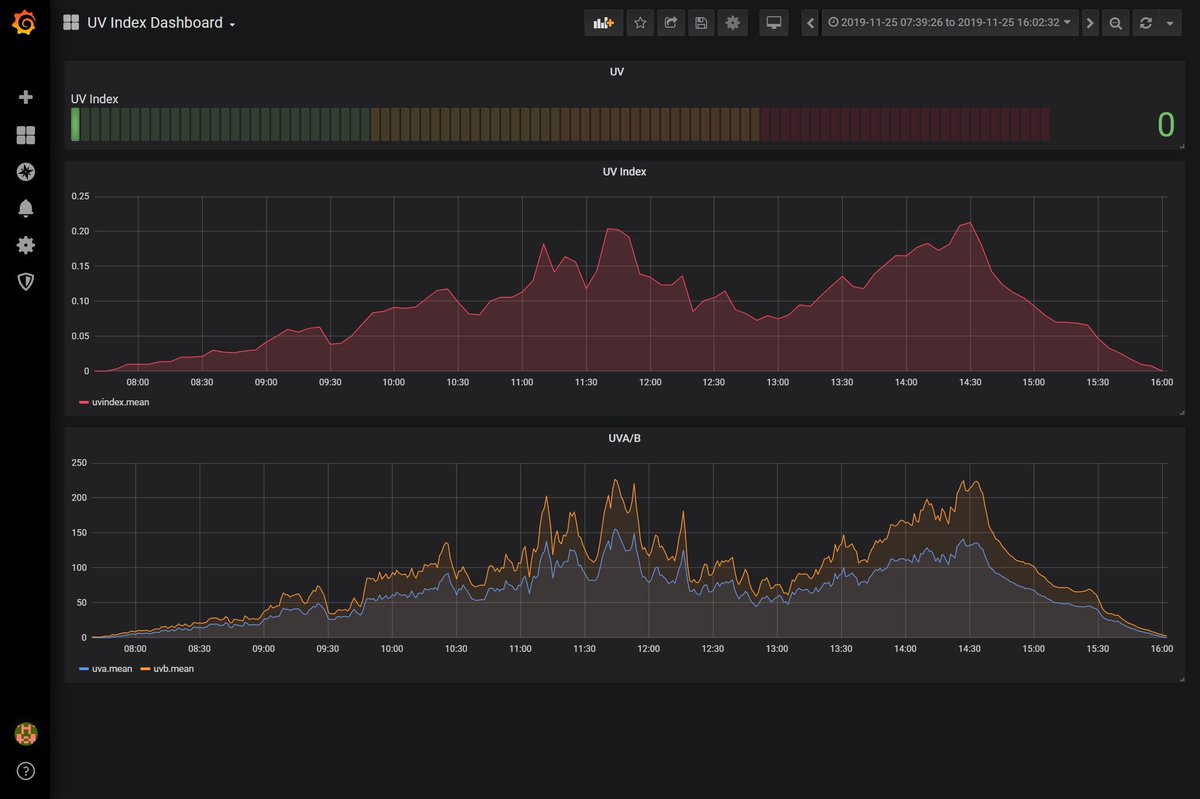This screenshot has width=1200, height=799.
Task: Open the Explore compass icon
Action: (x=26, y=172)
